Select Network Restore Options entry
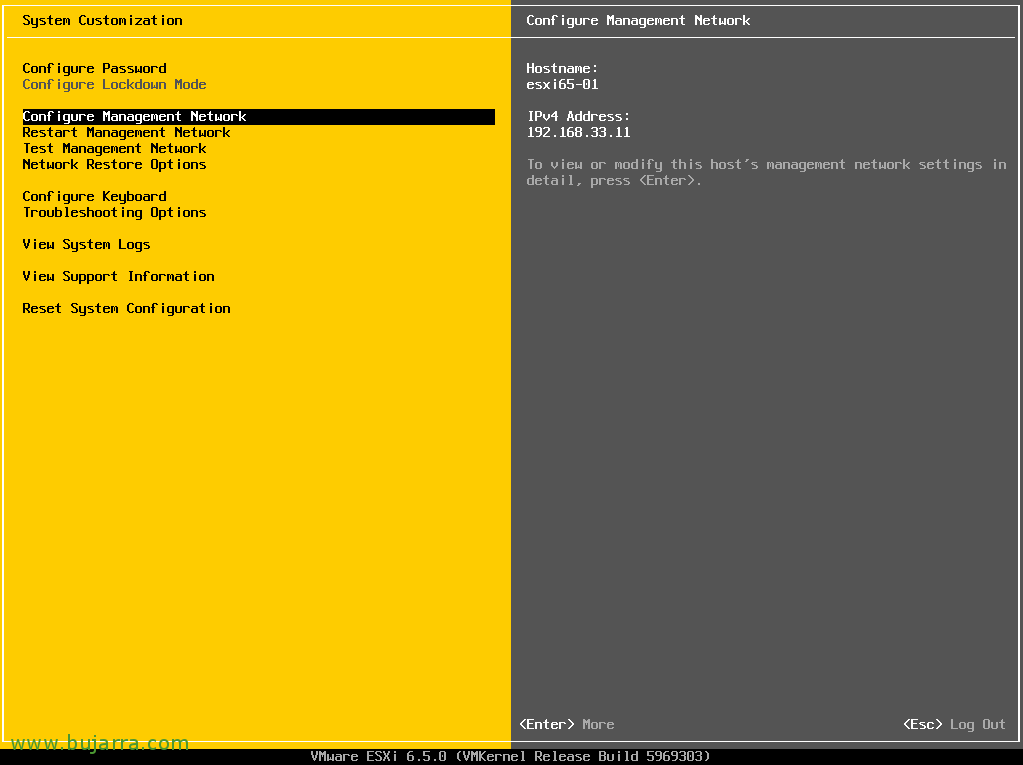Screen dimensions: 1023x765 [x=114, y=164]
